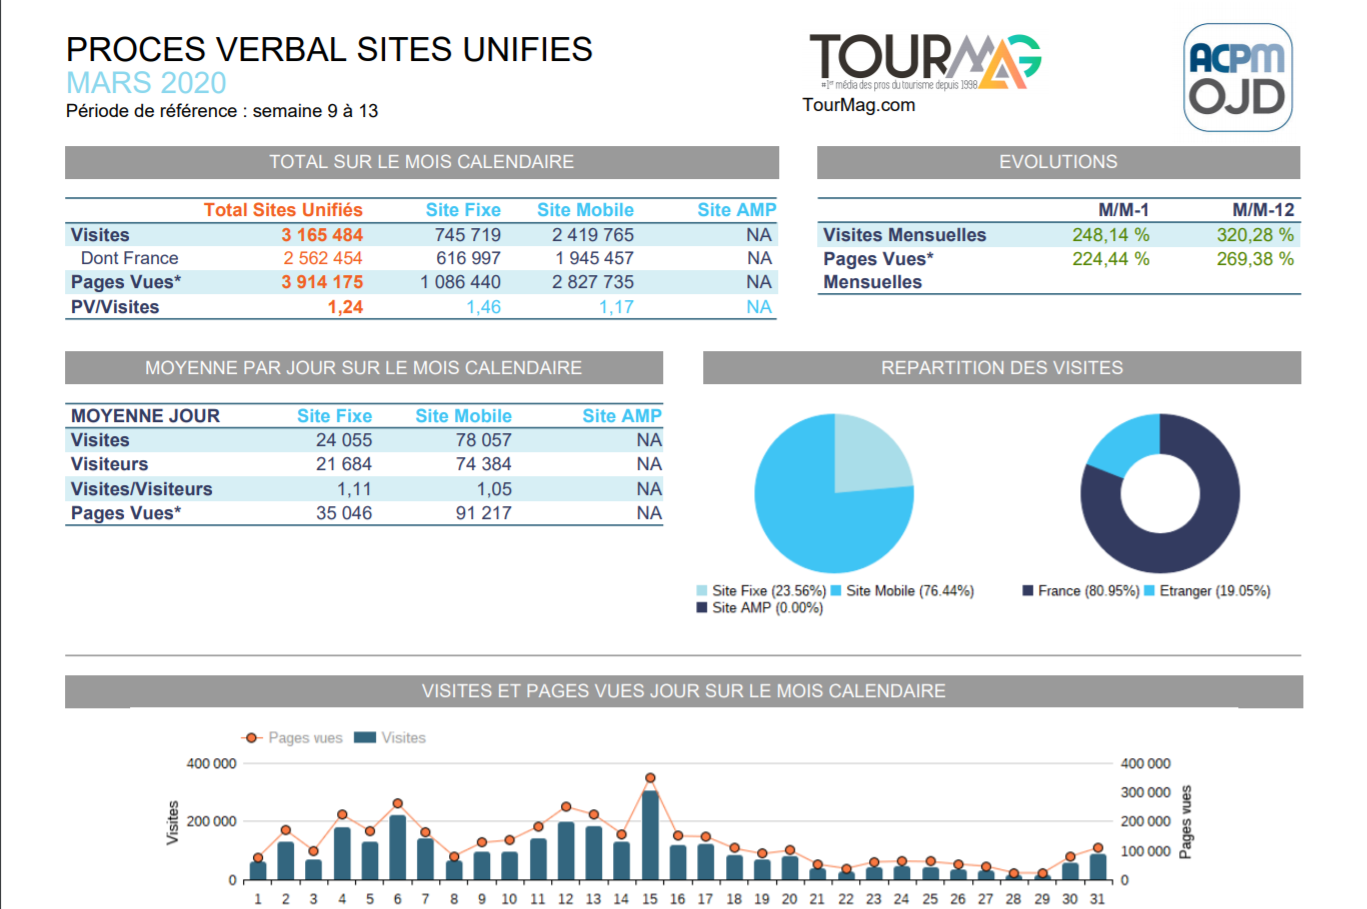Click the ACPM OJD logo badge
The image size is (1367, 909).
[x=1237, y=78]
